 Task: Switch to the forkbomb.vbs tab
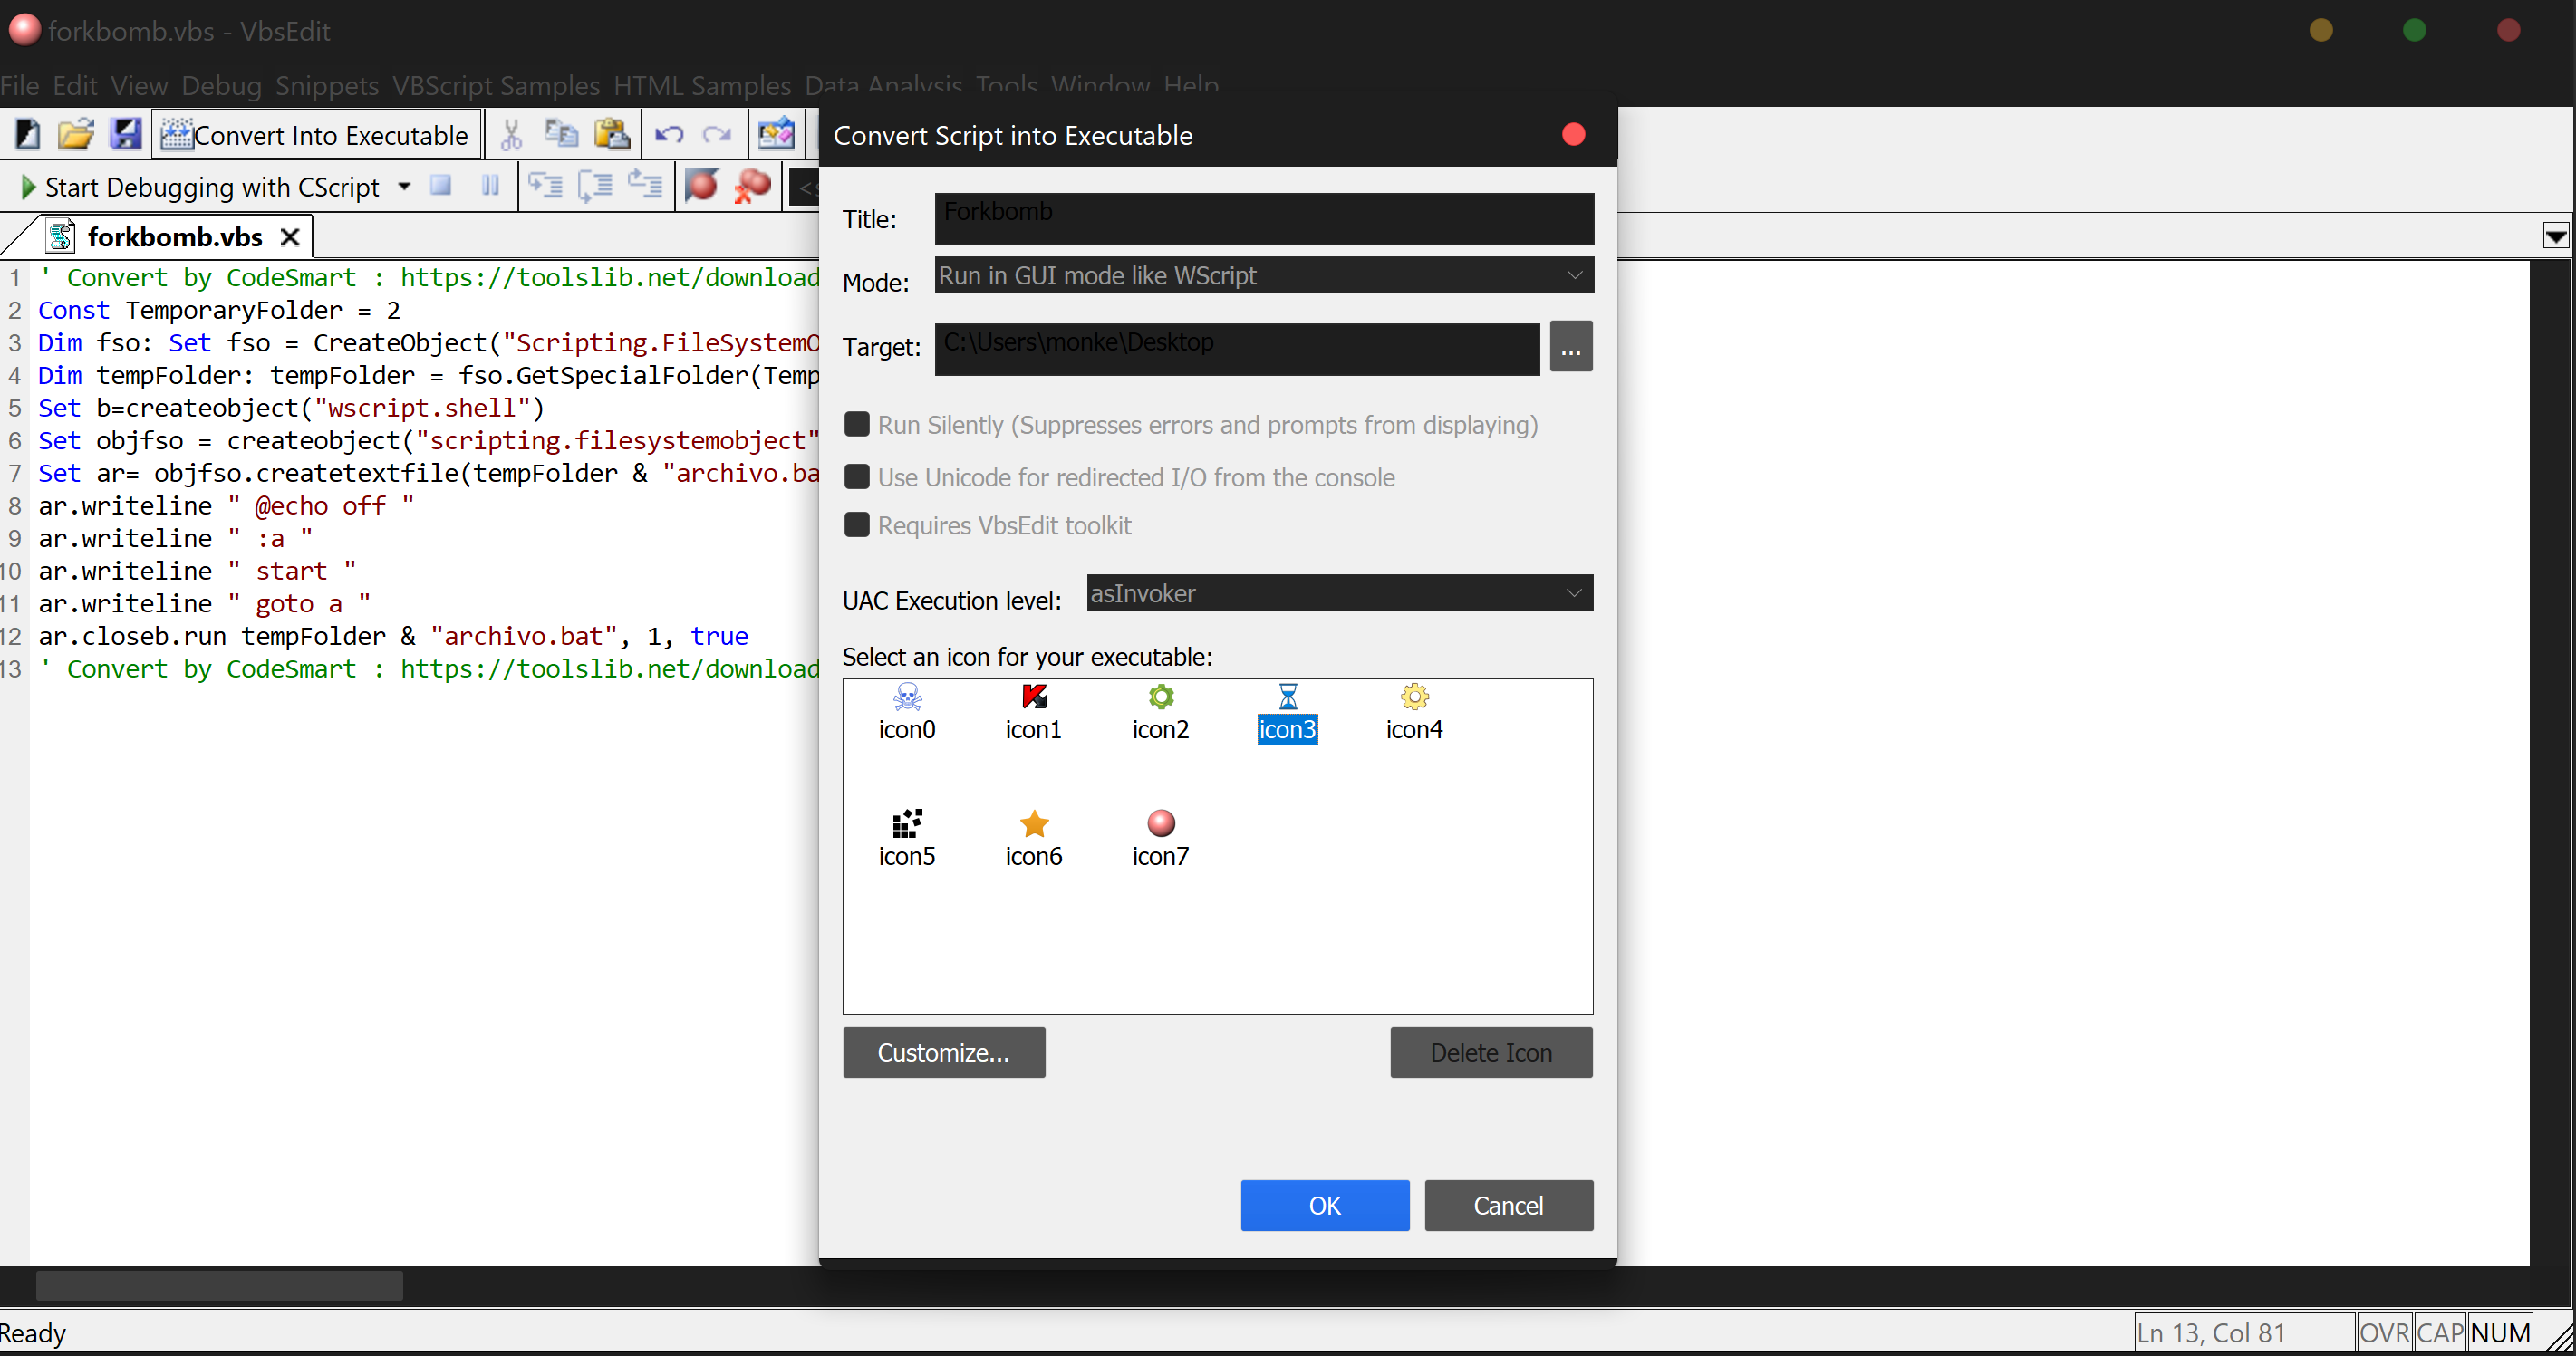(x=174, y=237)
